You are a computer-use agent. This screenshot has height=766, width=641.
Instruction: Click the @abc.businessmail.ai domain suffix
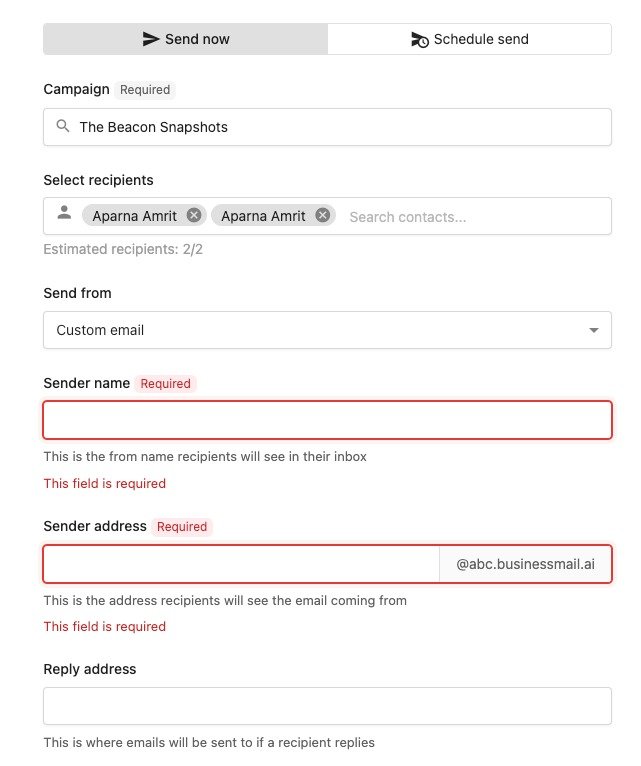click(x=525, y=564)
